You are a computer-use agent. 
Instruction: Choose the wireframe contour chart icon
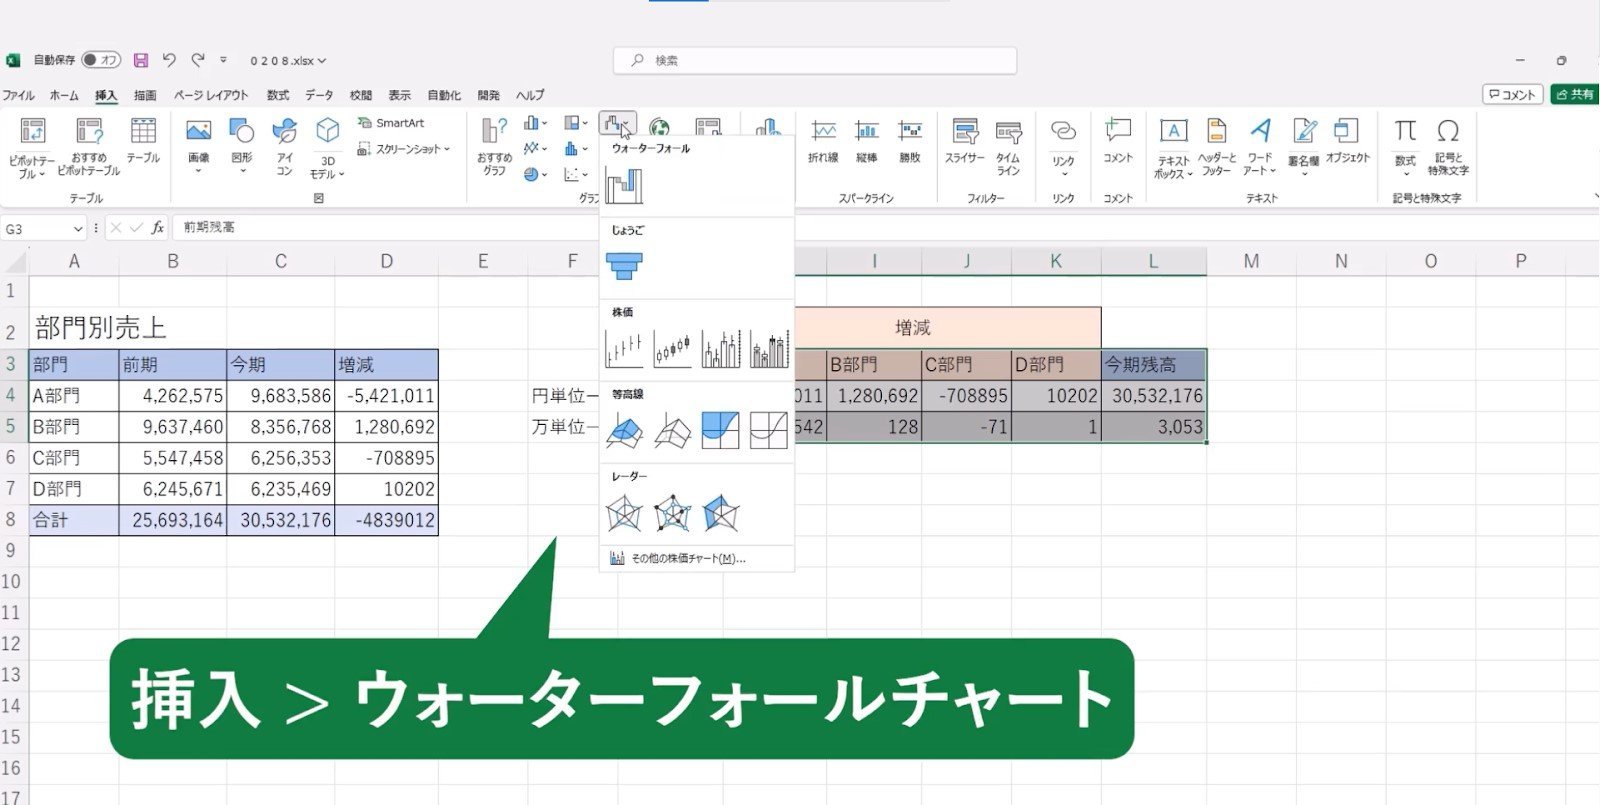pyautogui.click(x=769, y=431)
